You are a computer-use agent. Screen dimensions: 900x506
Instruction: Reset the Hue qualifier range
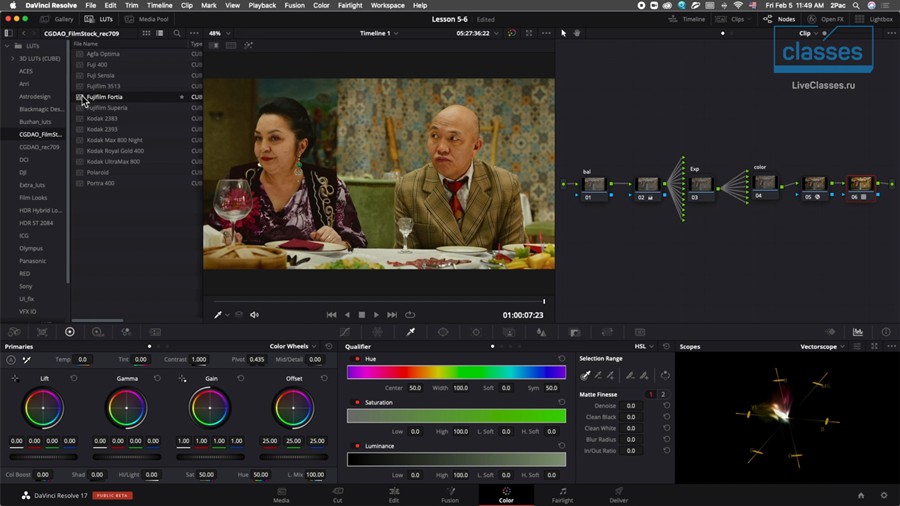[x=561, y=359]
